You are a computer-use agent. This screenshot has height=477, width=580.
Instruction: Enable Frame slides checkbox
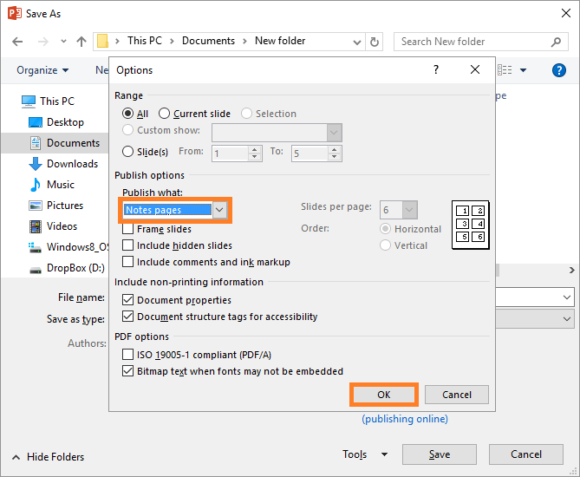click(128, 229)
